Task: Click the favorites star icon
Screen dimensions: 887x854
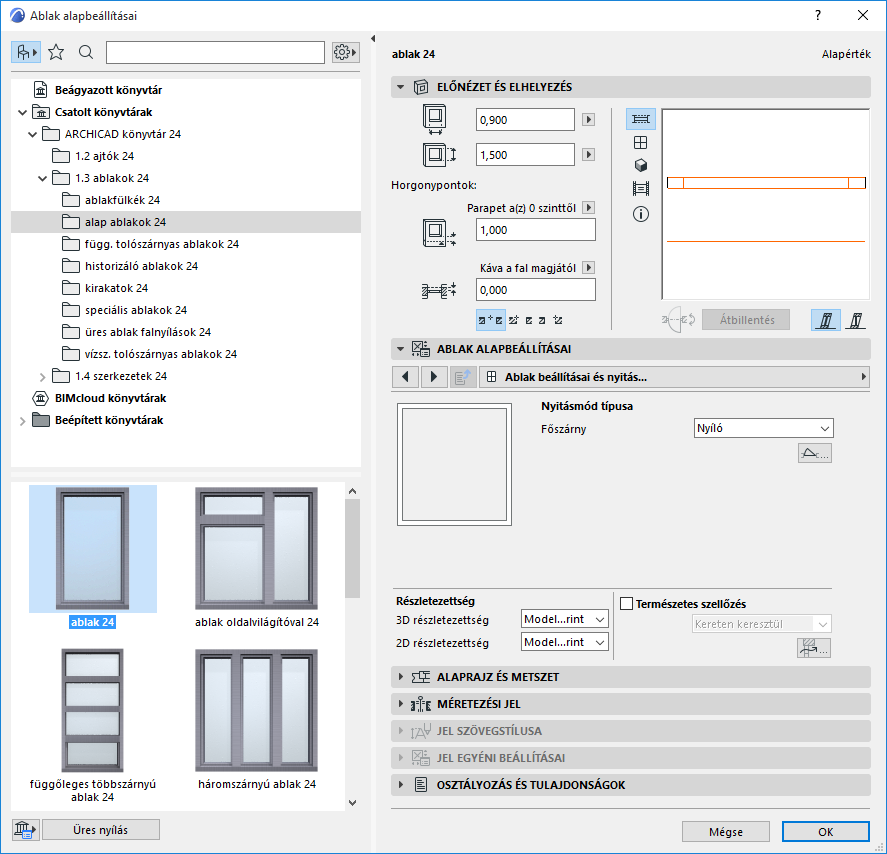Action: (x=57, y=52)
